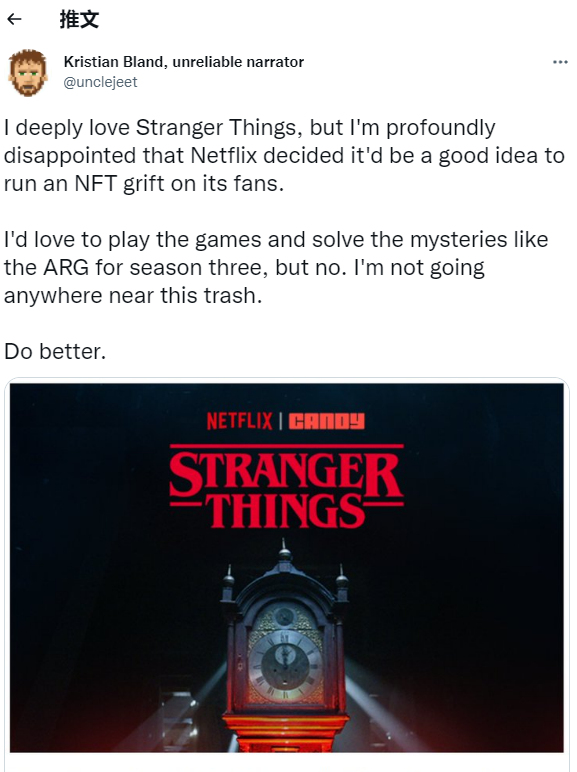Click the glowing red base of the clock

point(285,732)
